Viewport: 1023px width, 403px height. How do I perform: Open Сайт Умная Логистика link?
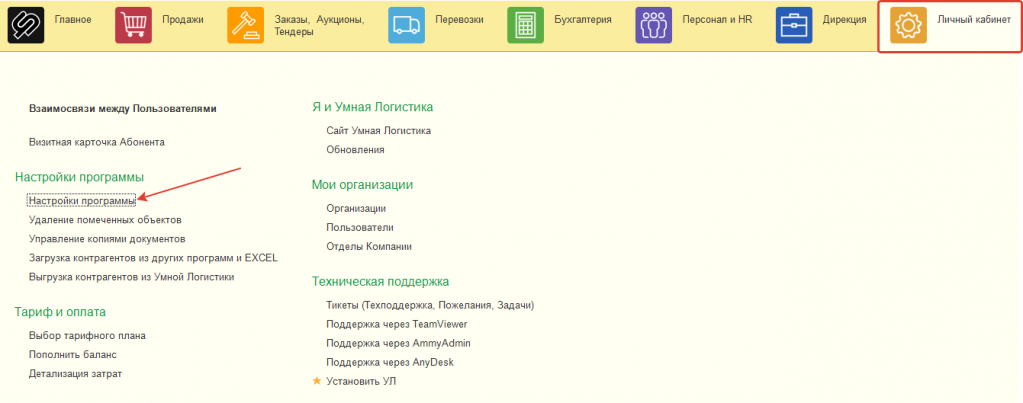tap(378, 130)
